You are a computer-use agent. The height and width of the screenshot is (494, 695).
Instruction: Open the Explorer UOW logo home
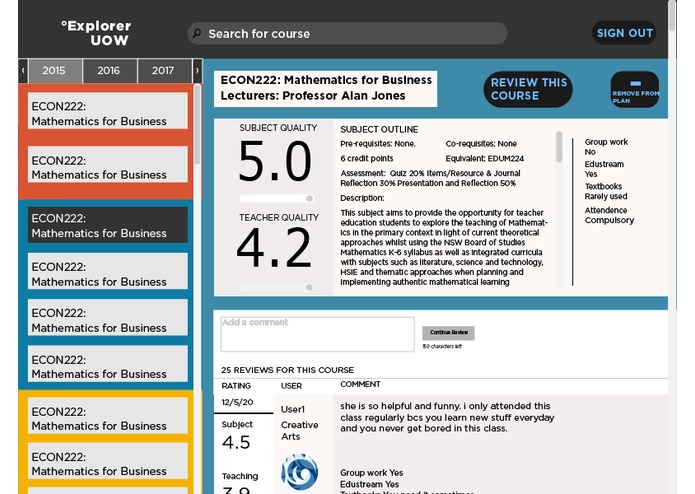coord(96,33)
